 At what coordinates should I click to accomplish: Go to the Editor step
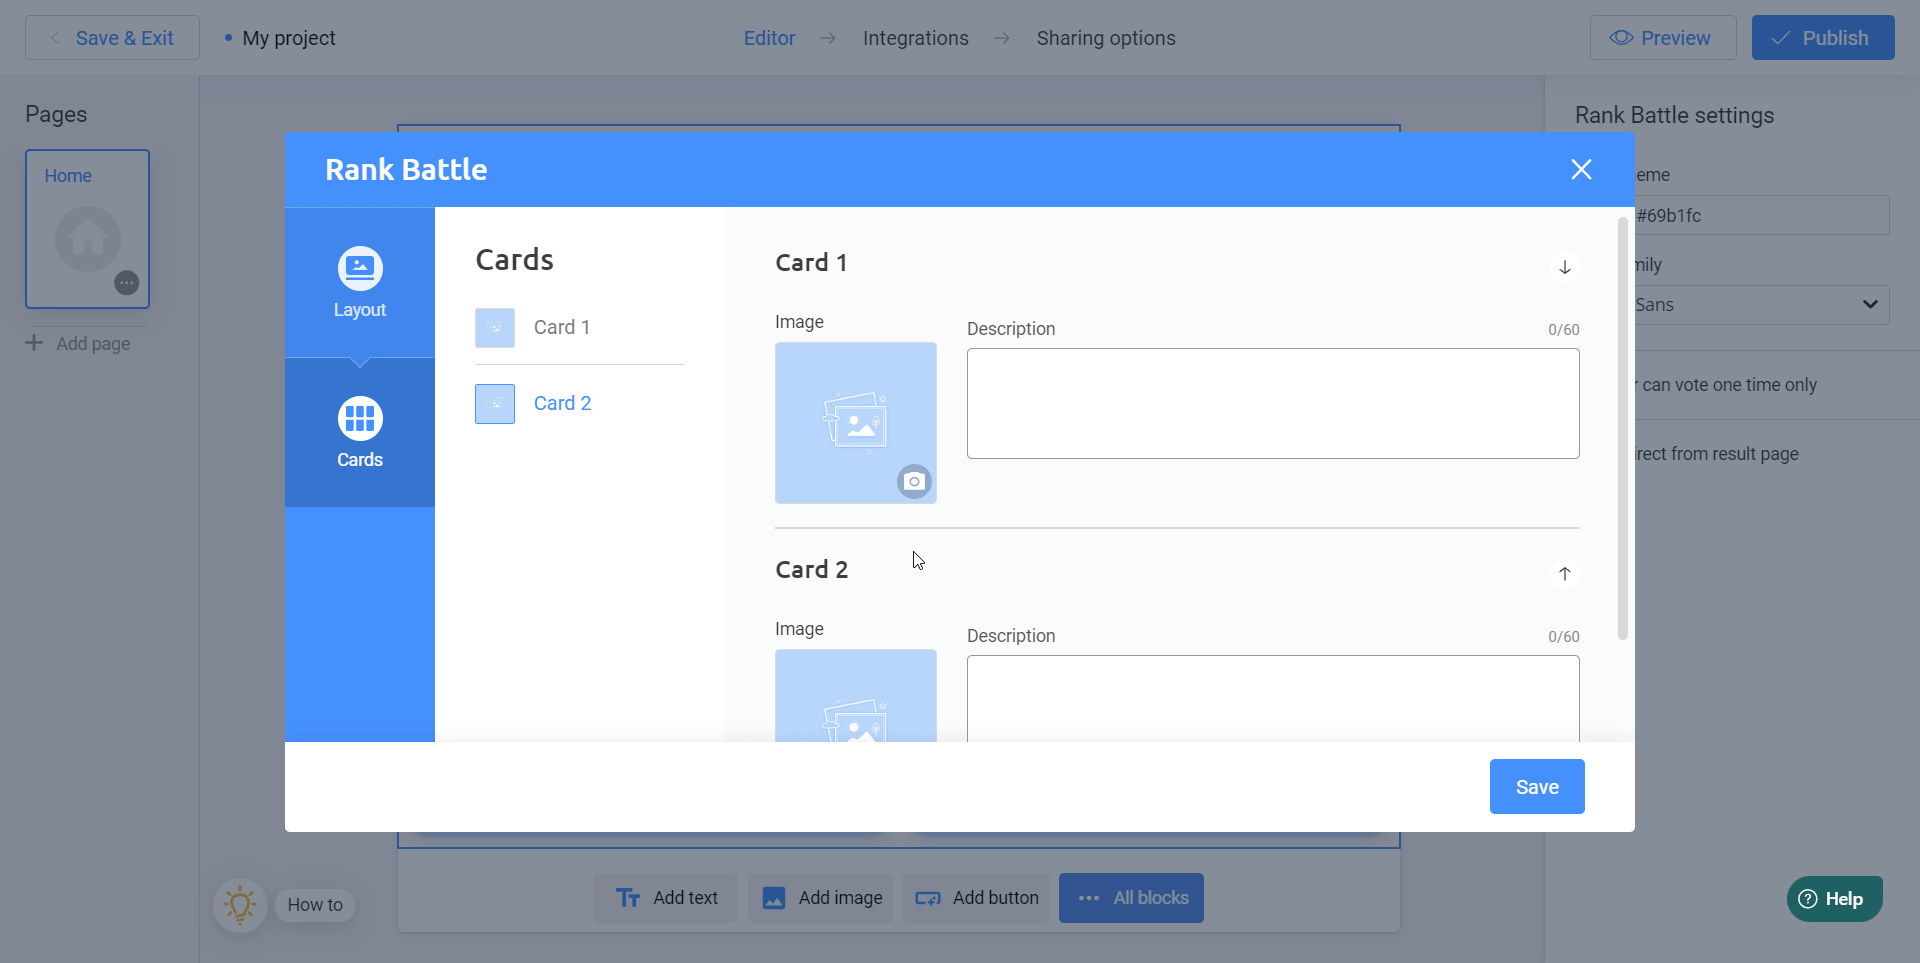[769, 38]
